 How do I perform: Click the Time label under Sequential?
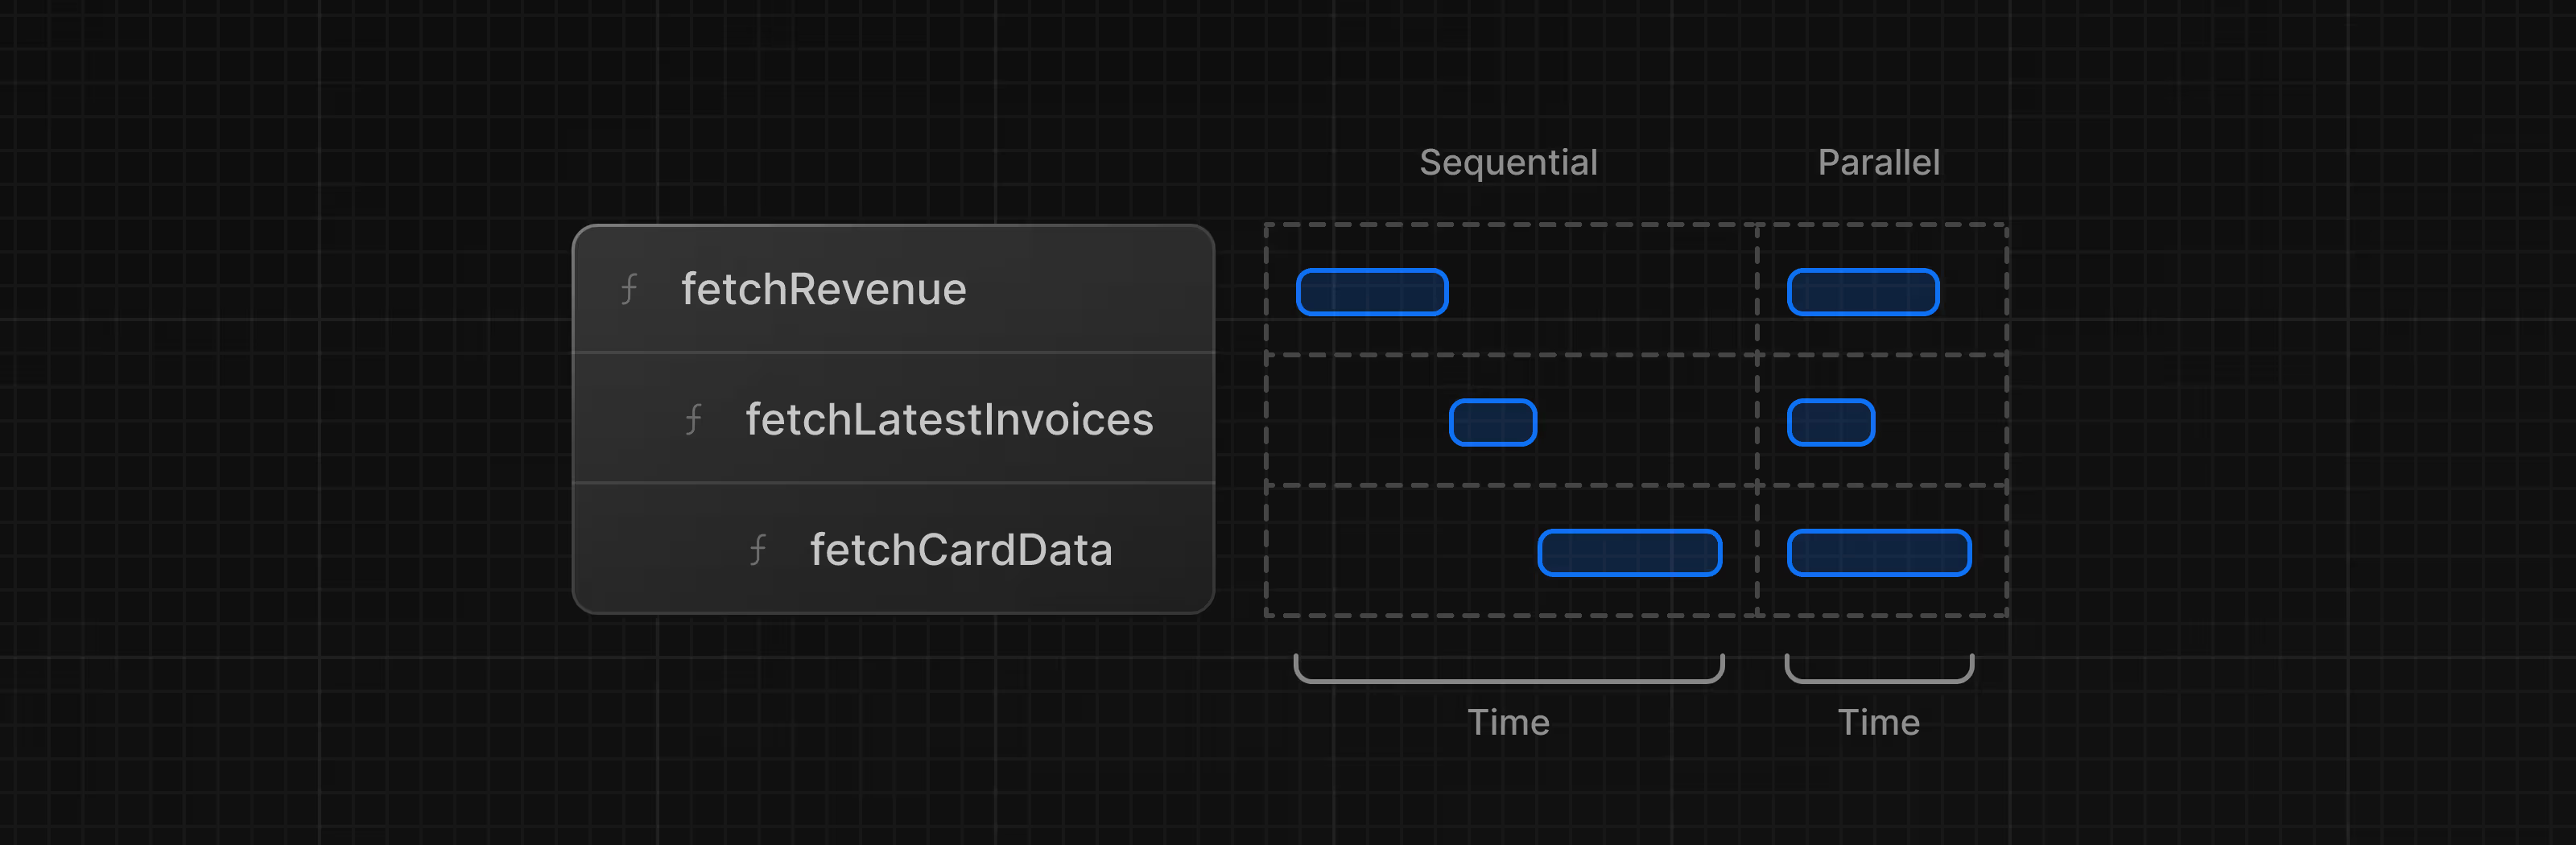click(x=1508, y=722)
